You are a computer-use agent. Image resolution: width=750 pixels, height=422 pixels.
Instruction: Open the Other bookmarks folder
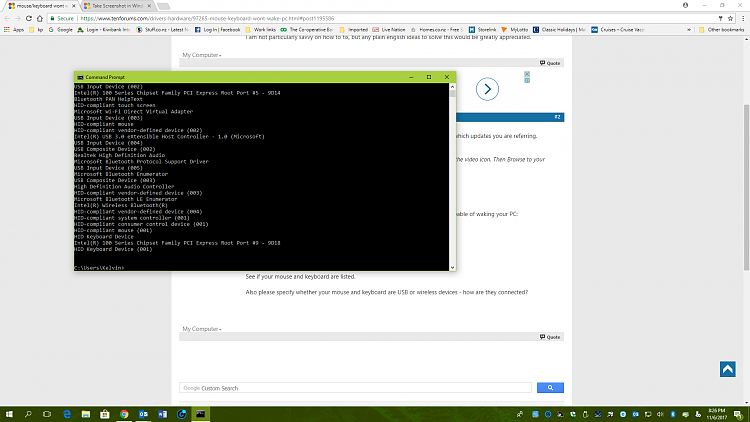(x=724, y=30)
